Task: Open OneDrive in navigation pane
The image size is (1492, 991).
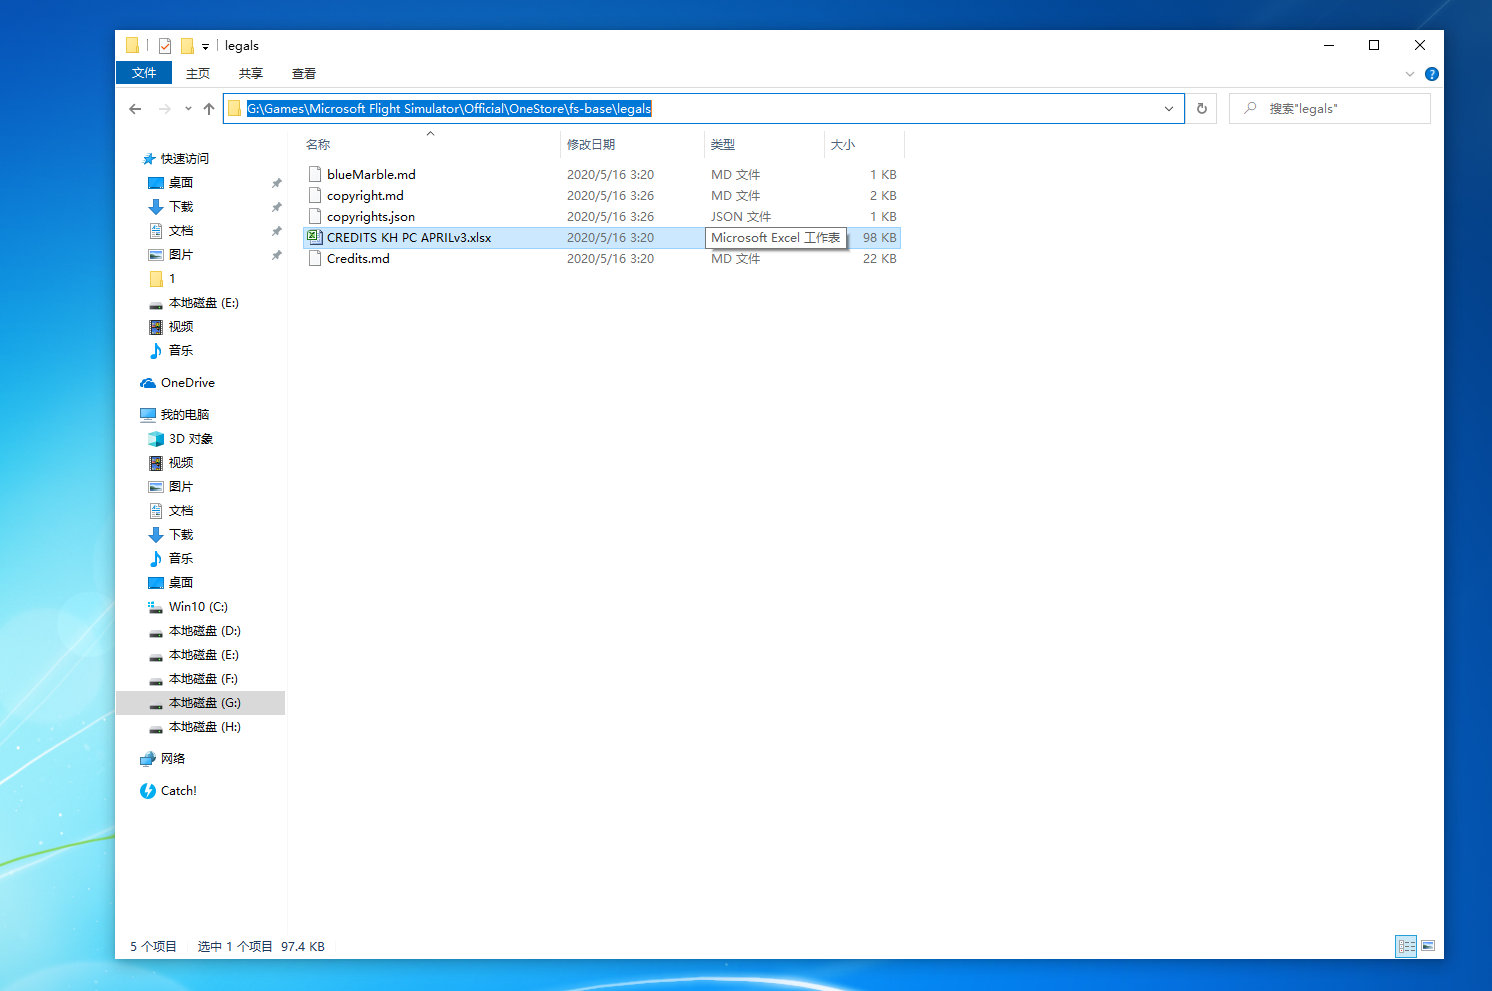Action: [188, 383]
